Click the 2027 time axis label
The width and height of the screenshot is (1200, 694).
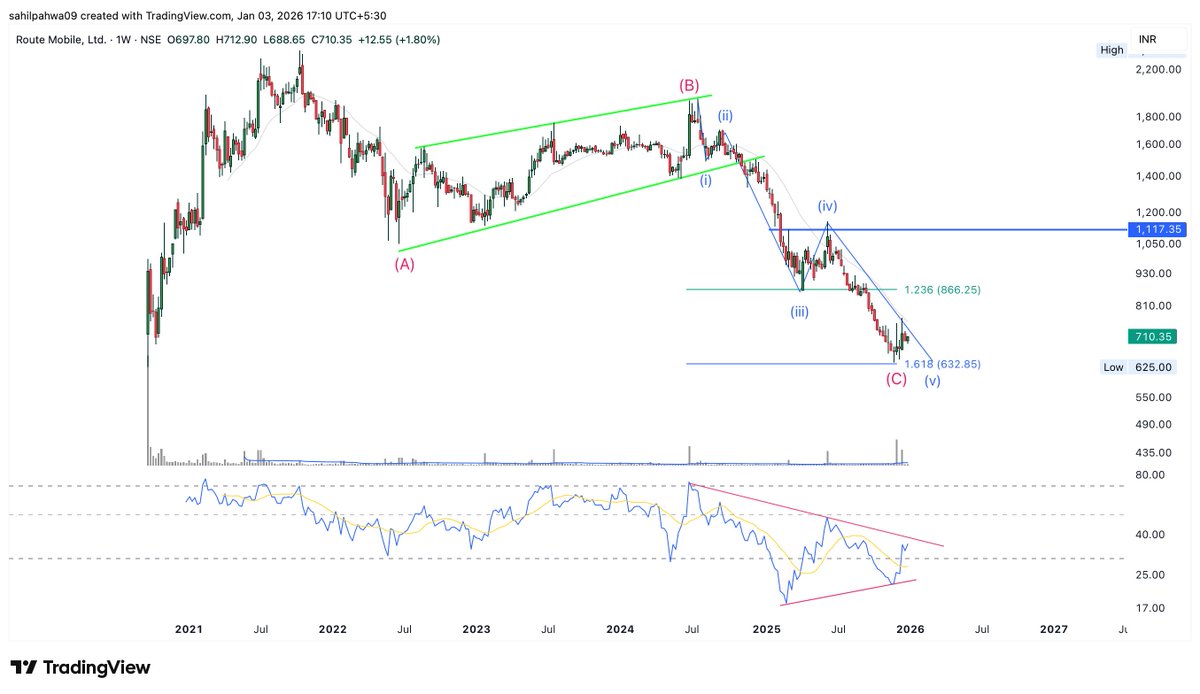point(1053,629)
